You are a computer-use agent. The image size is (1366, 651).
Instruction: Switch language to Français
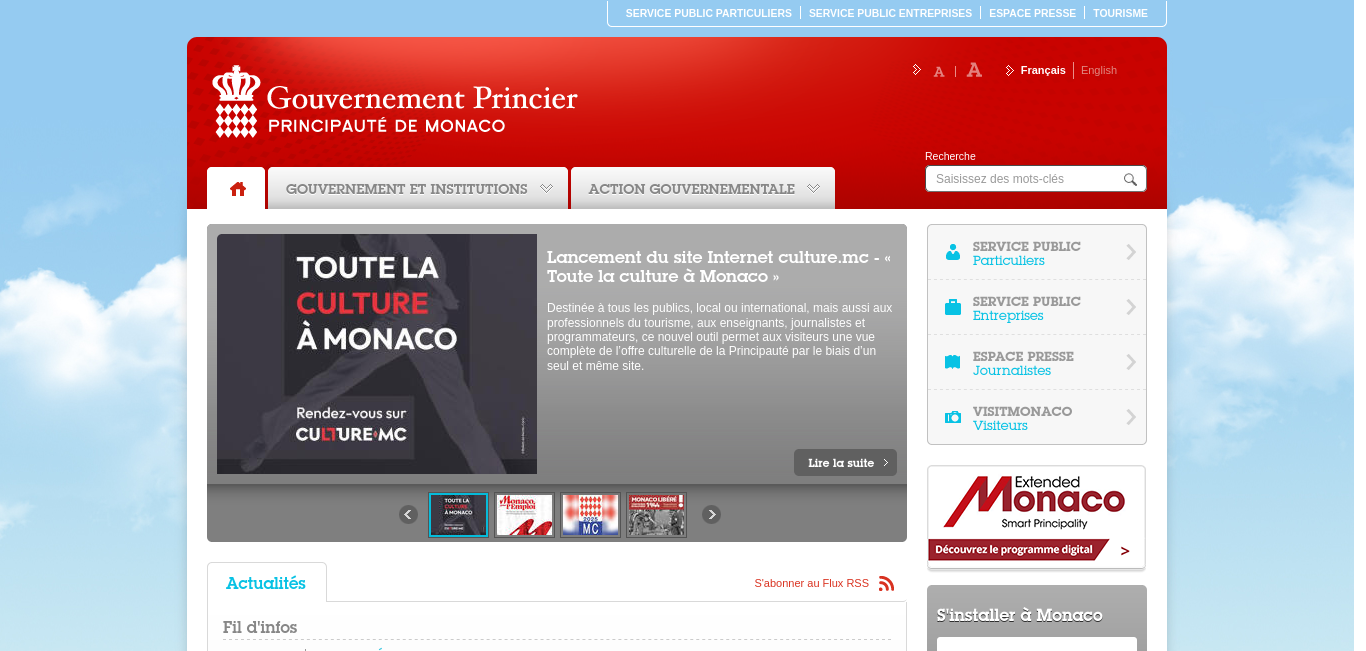1043,70
